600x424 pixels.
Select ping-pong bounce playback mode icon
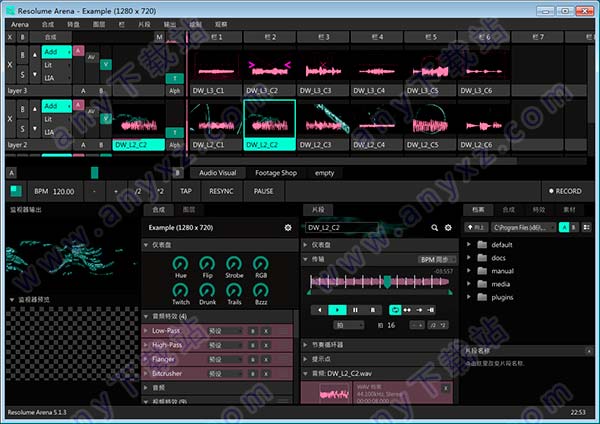407,310
